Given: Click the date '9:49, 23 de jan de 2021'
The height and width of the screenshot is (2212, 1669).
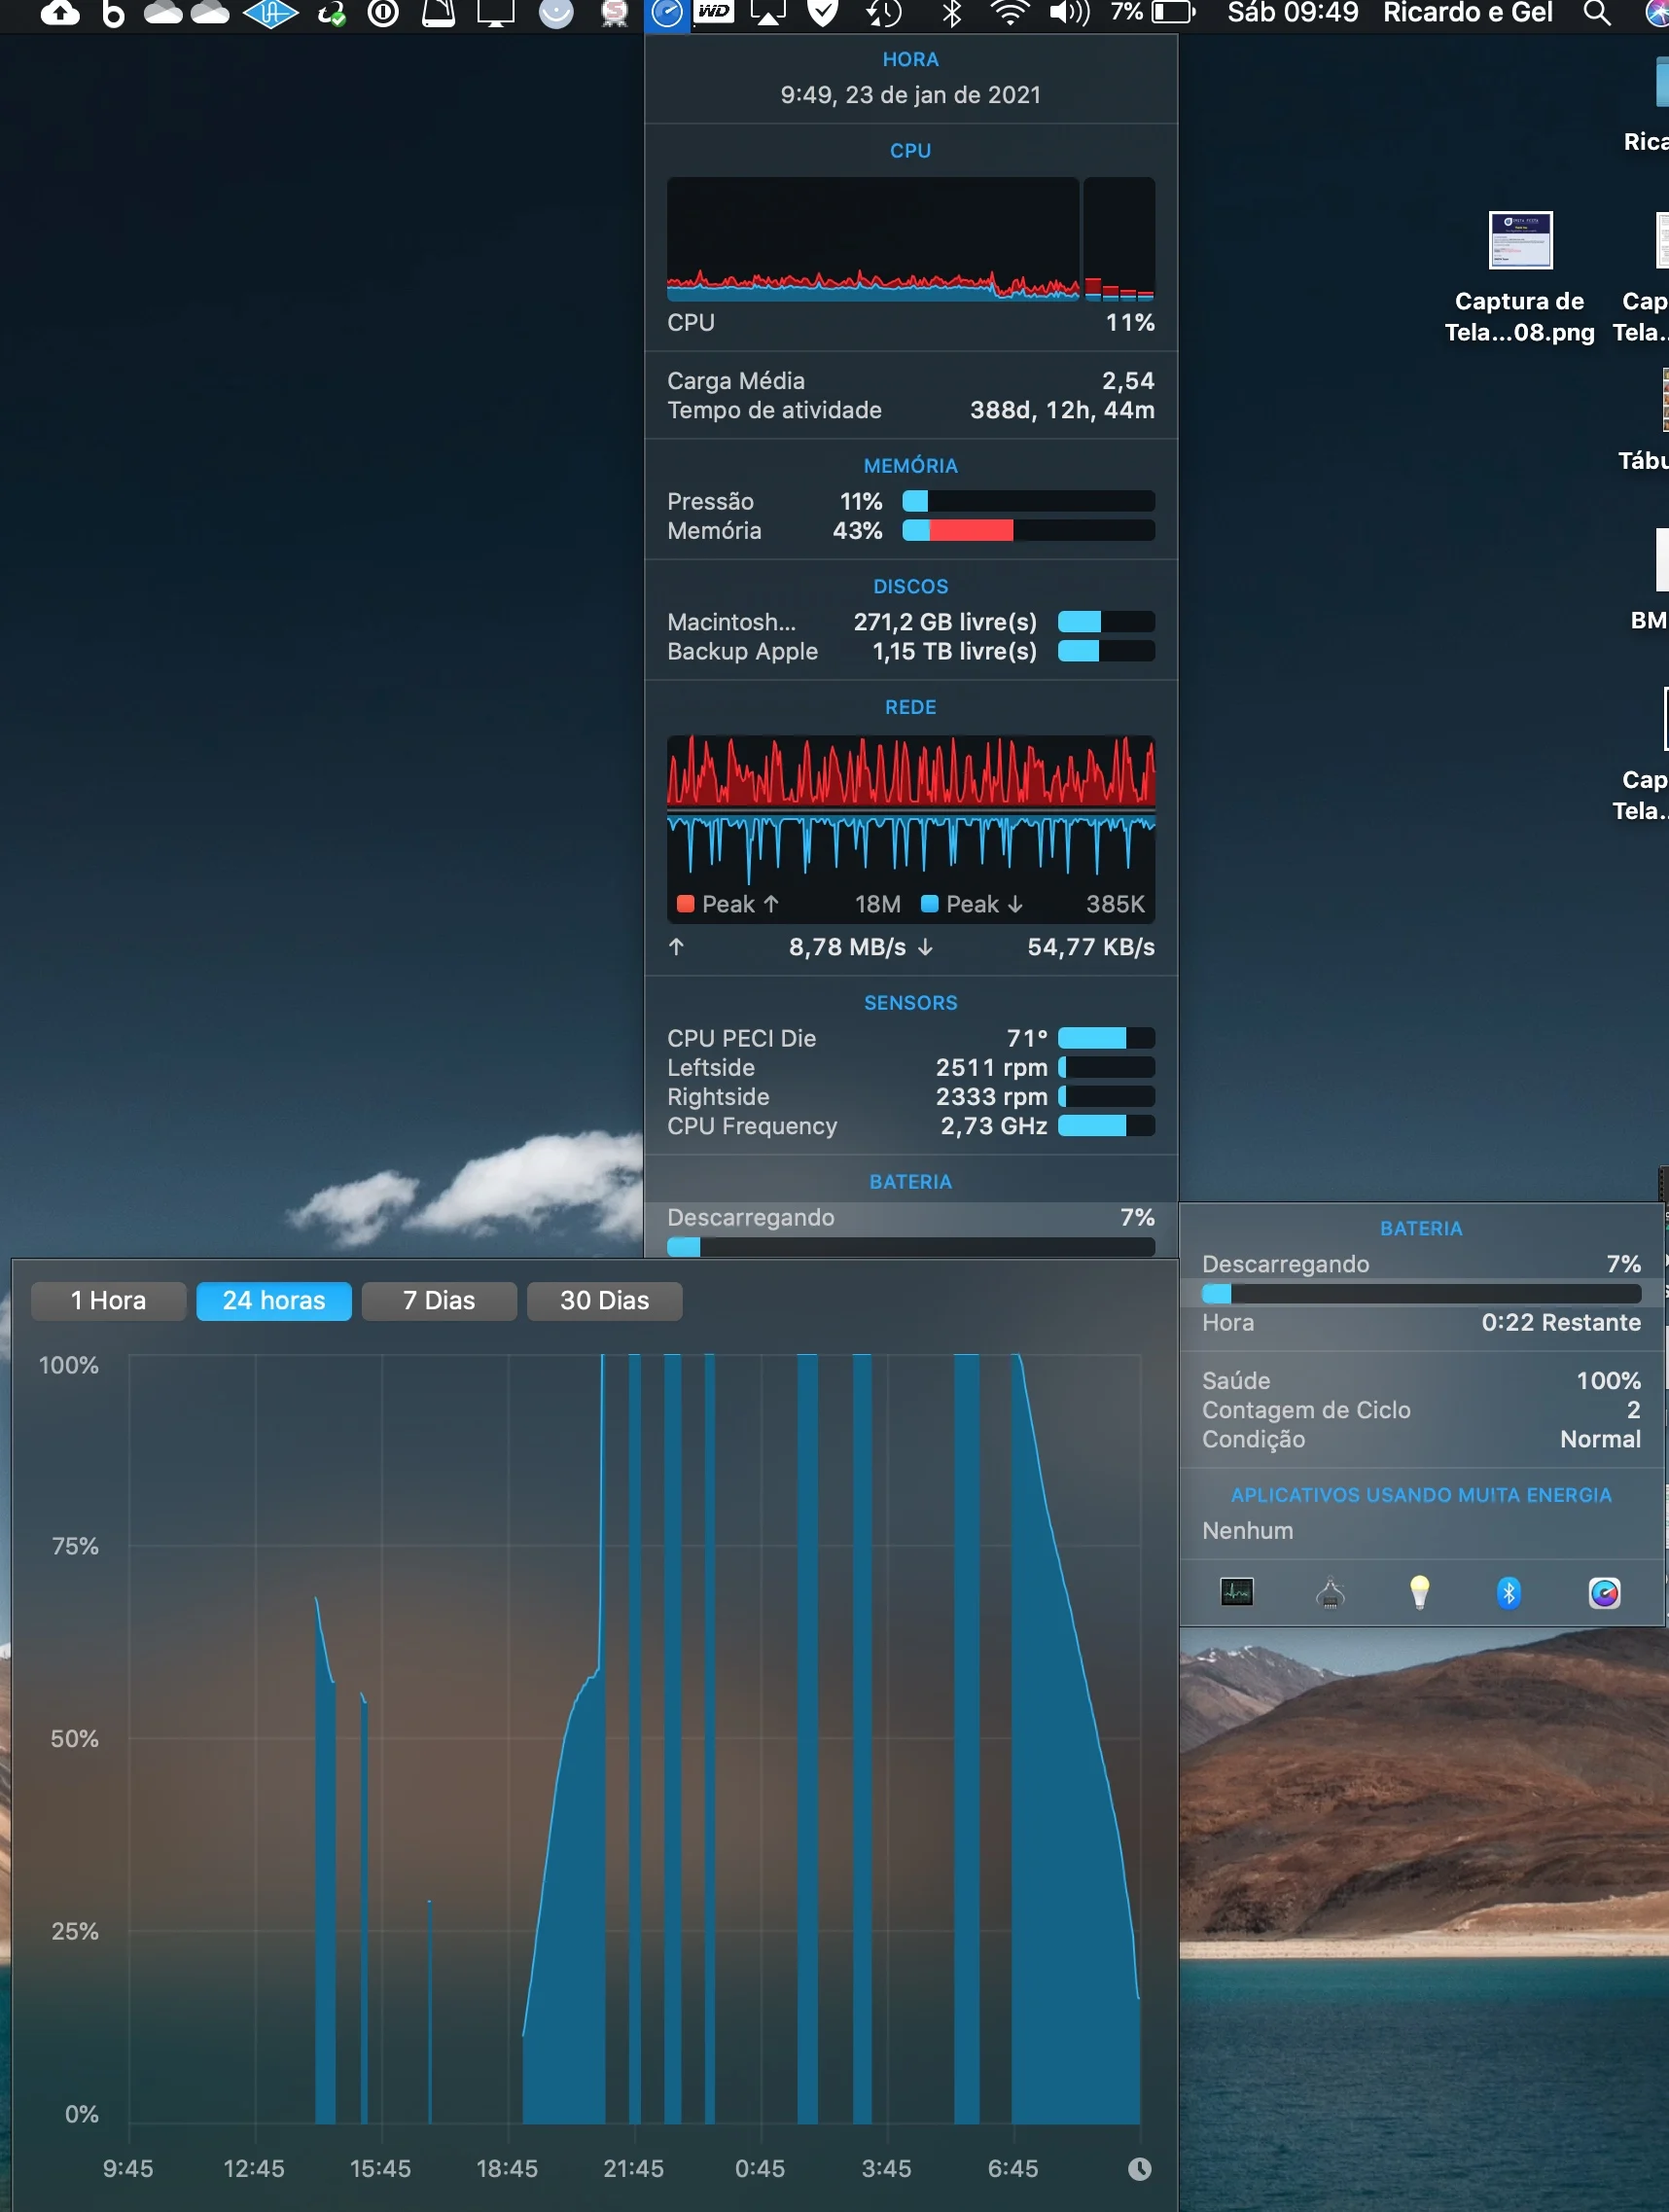Looking at the screenshot, I should click(910, 95).
